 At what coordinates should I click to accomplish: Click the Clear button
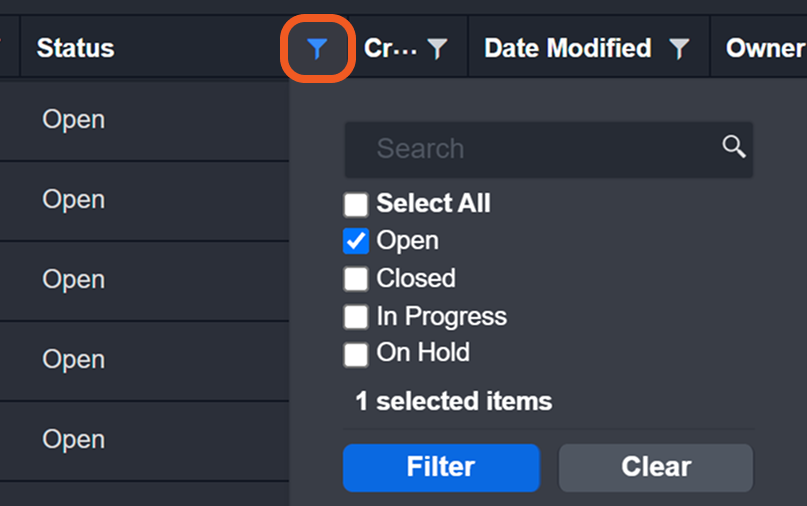pyautogui.click(x=655, y=467)
